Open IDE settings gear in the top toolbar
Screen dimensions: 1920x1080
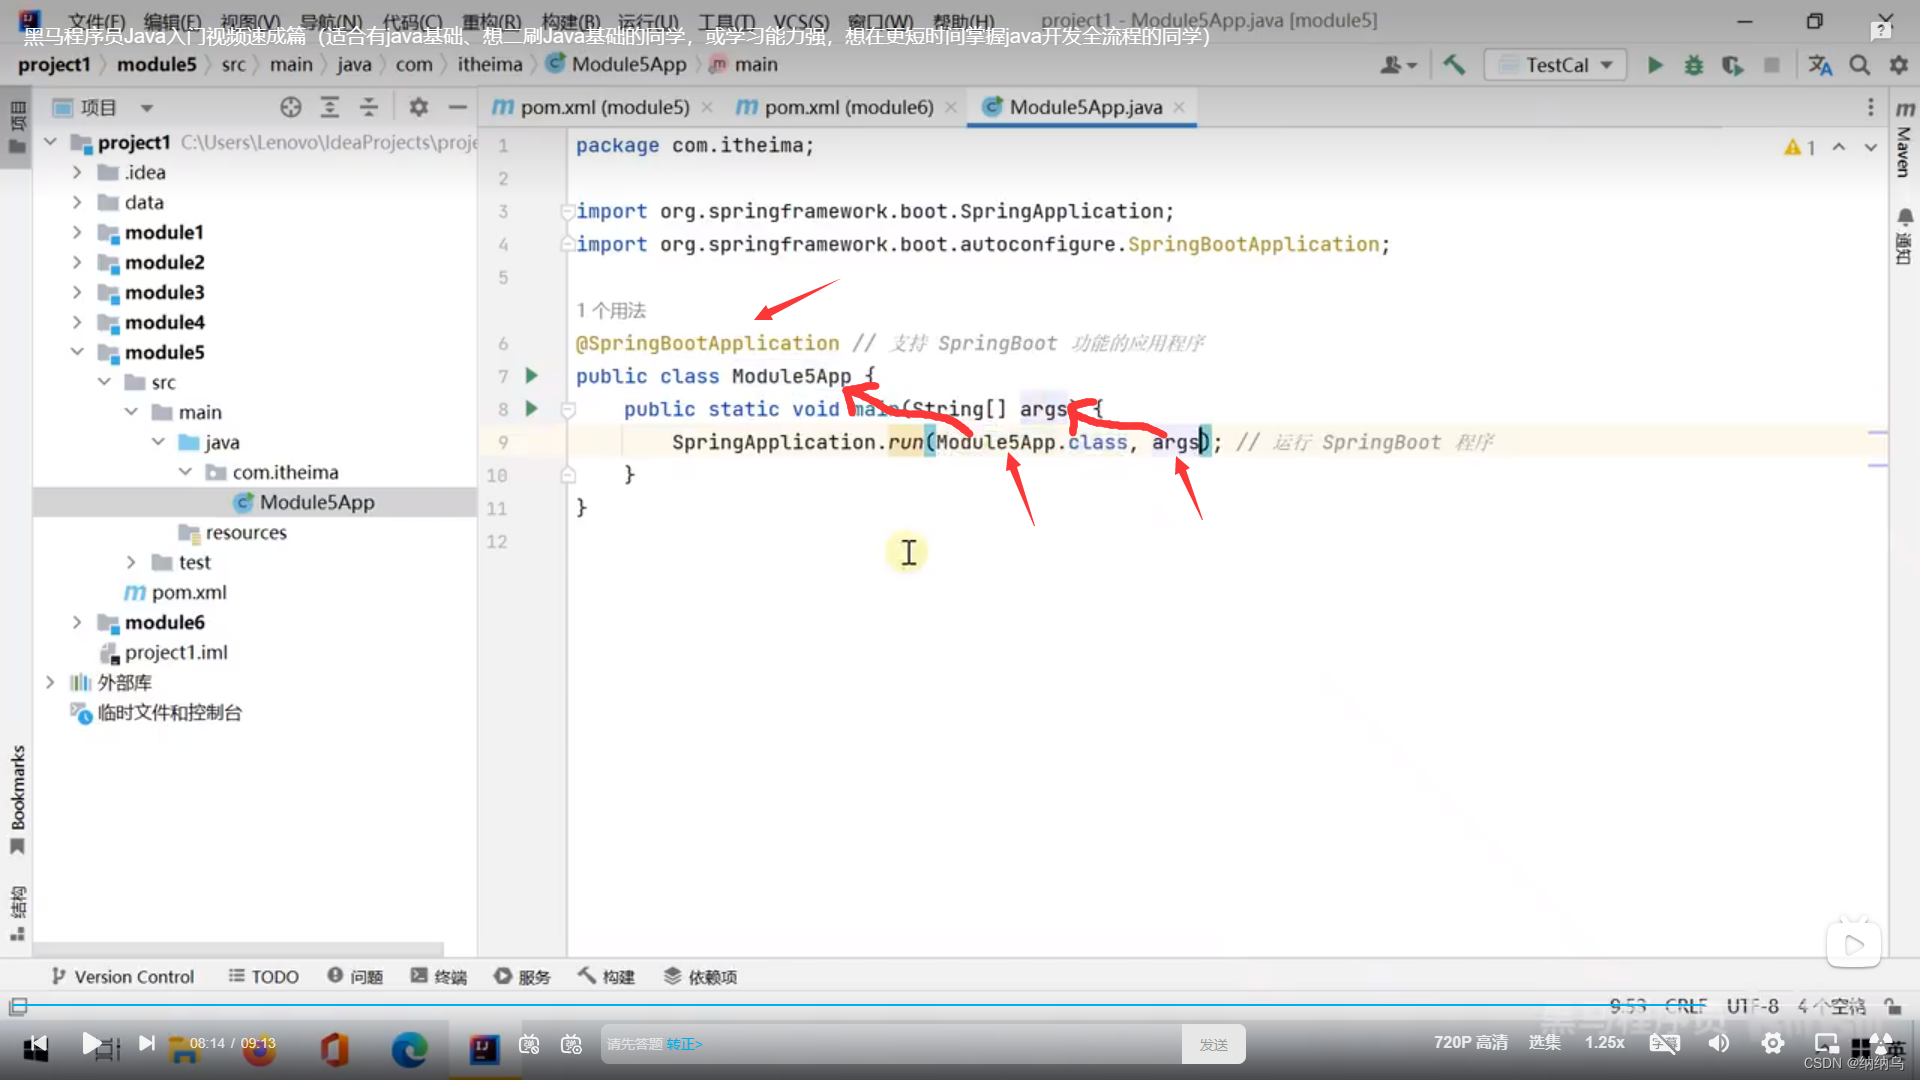click(x=1898, y=65)
